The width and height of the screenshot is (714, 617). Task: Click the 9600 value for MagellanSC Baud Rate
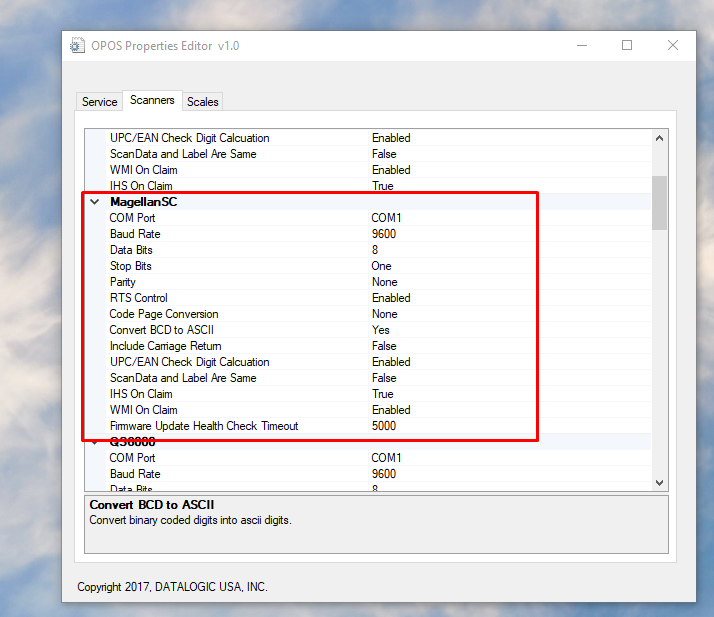coord(384,234)
